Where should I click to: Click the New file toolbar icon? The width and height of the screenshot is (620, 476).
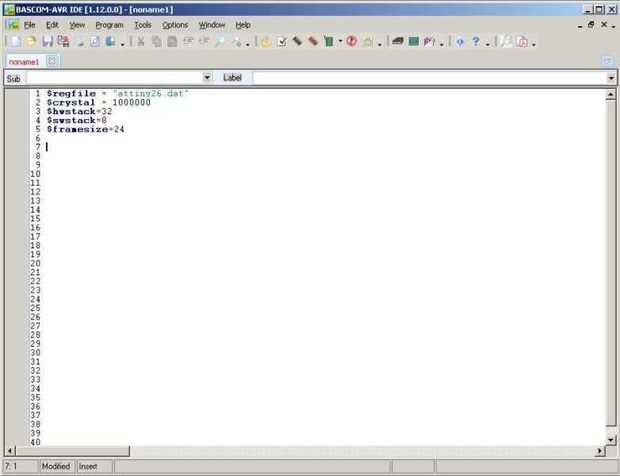click(16, 42)
